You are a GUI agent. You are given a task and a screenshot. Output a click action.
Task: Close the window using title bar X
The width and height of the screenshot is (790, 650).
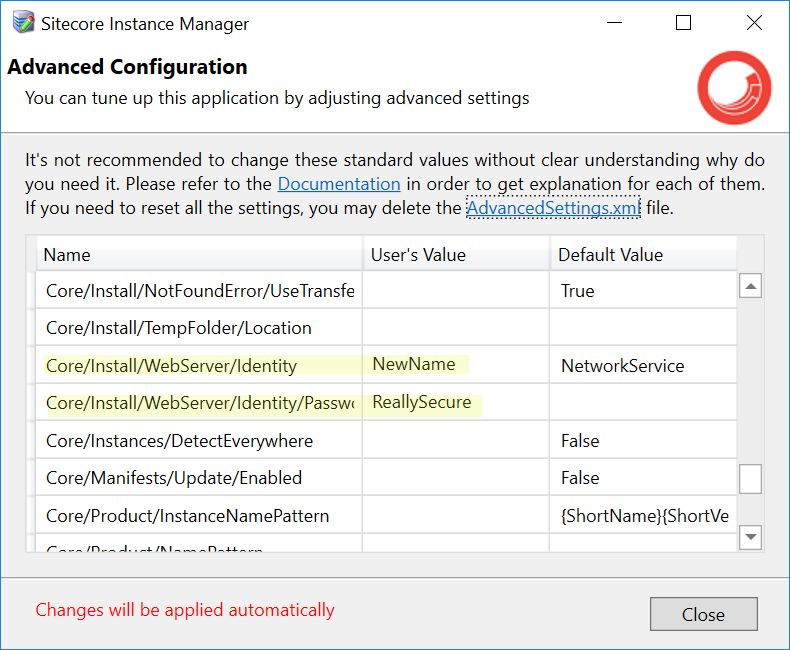point(754,23)
